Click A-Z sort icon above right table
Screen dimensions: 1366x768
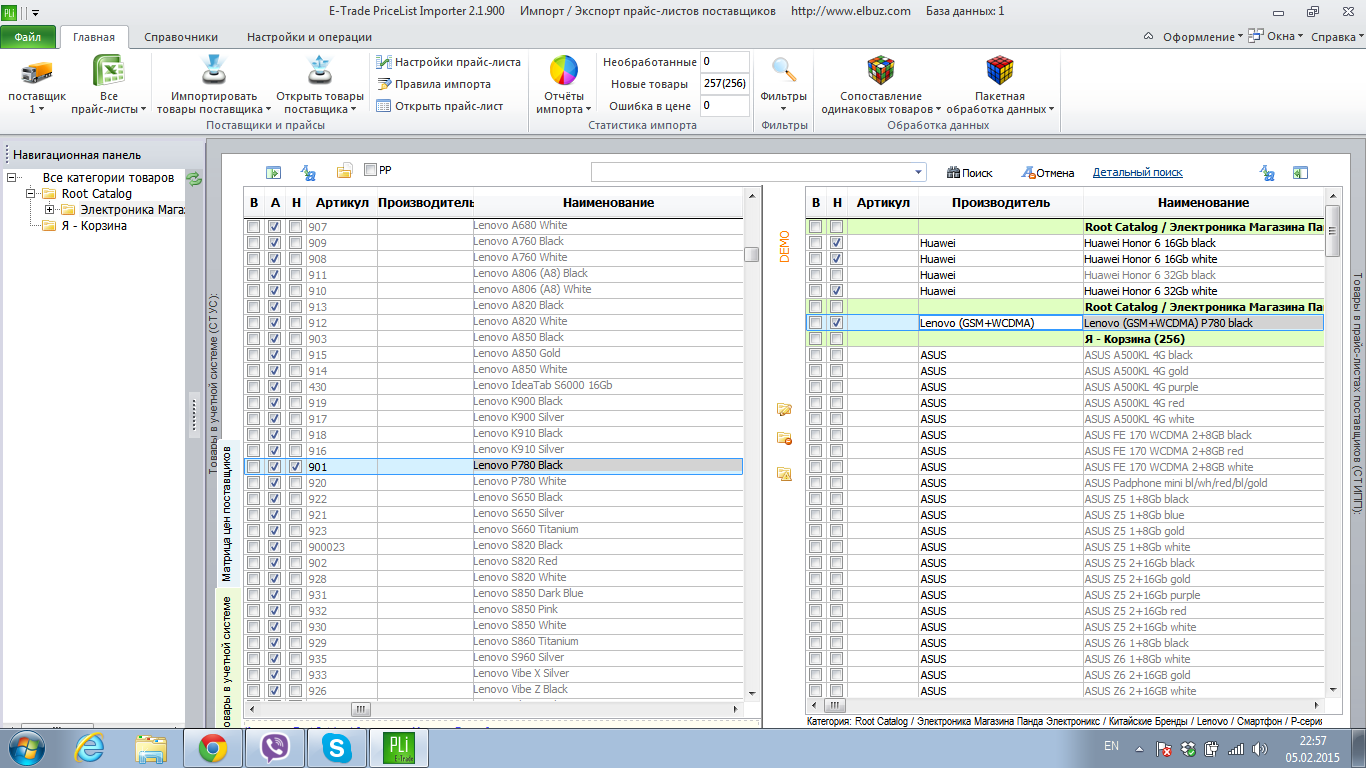click(x=1267, y=173)
